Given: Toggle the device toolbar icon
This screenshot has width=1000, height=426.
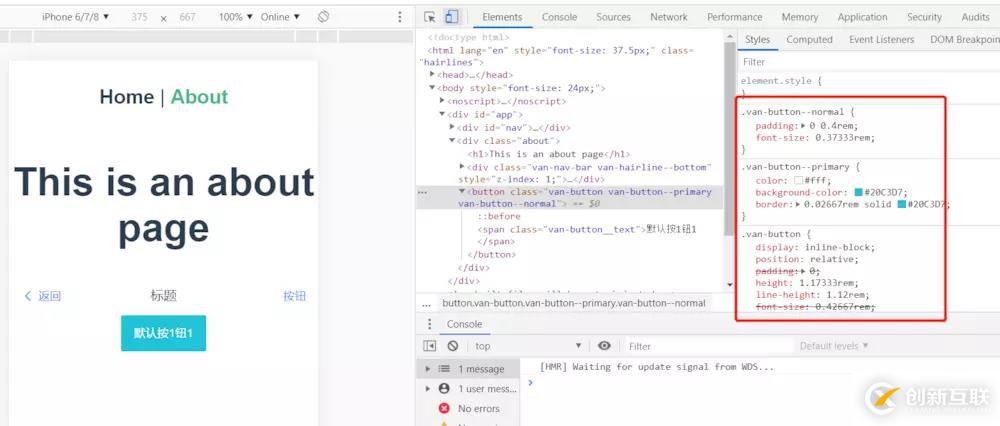Looking at the screenshot, I should click(x=451, y=17).
